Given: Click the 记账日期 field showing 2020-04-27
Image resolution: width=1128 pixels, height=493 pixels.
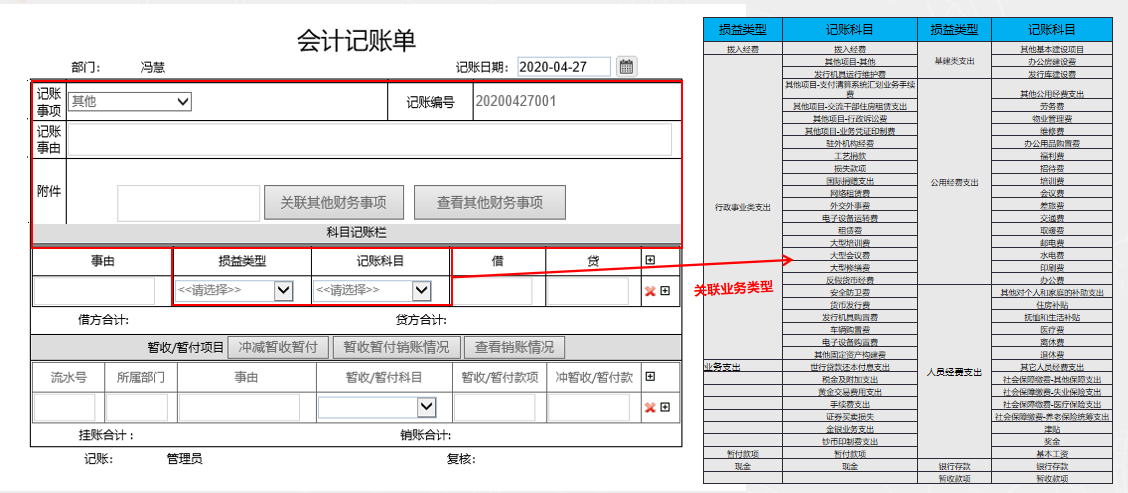Looking at the screenshot, I should [564, 67].
